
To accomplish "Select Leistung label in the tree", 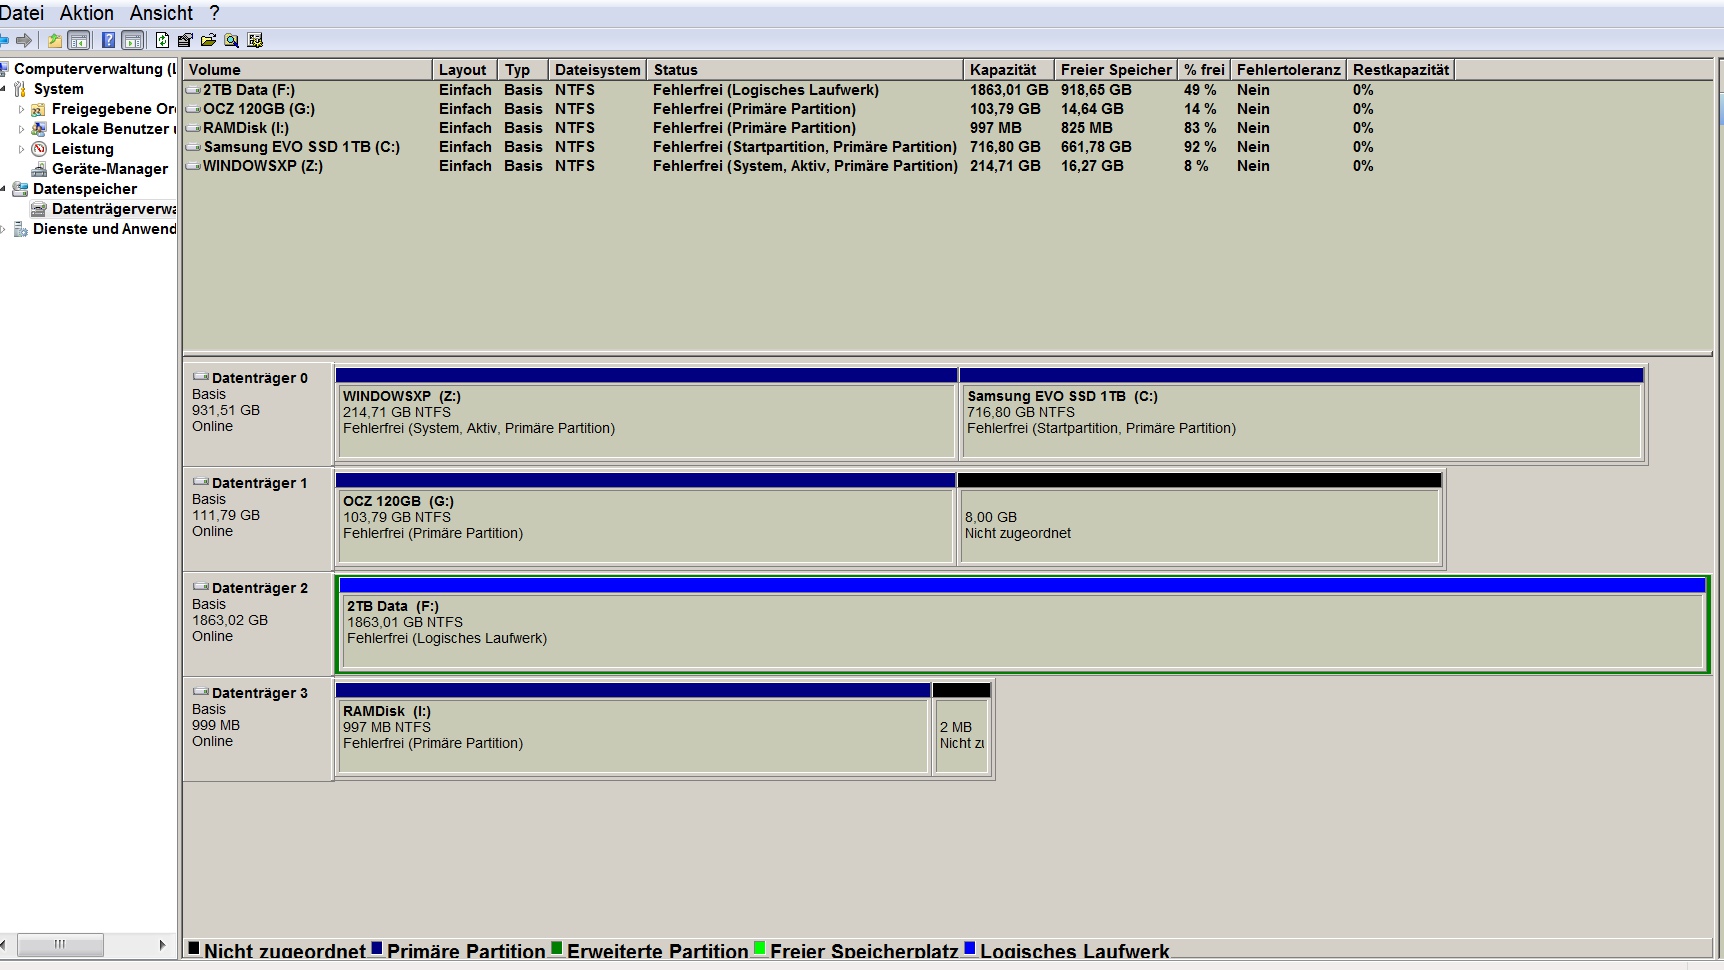I will (83, 149).
